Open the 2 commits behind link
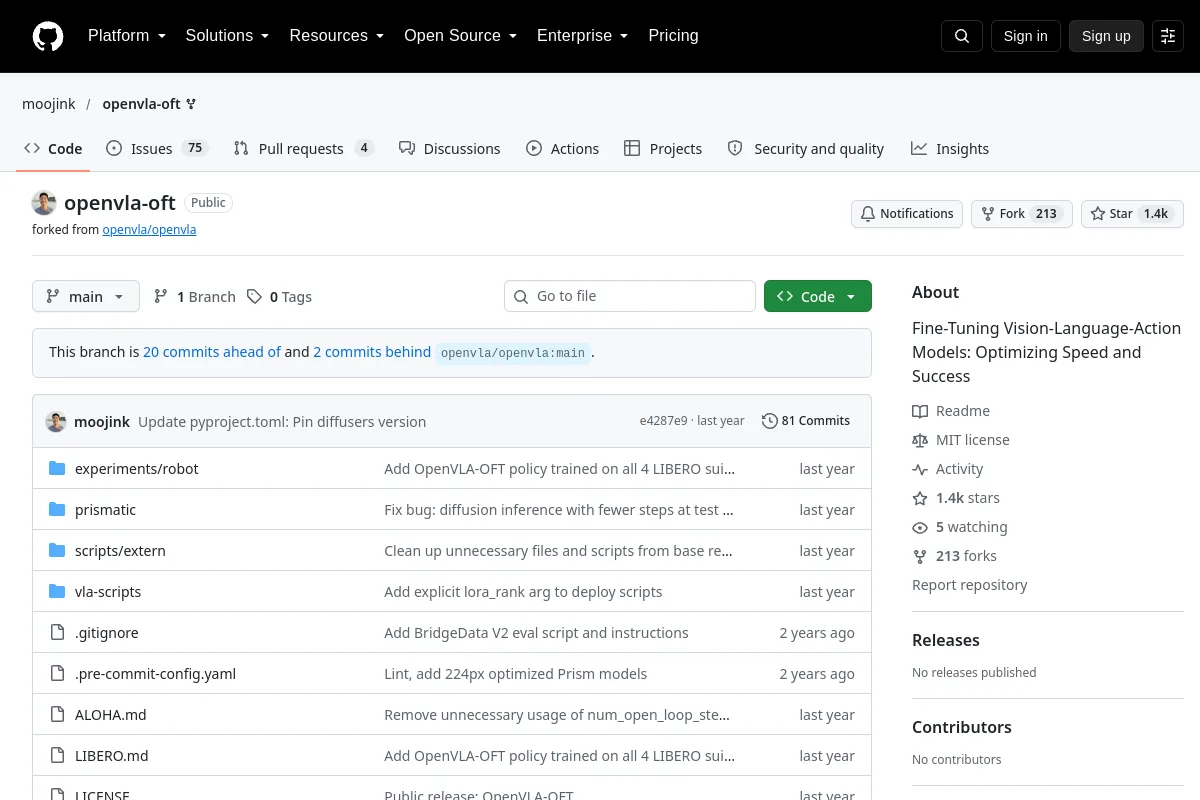 (x=372, y=352)
